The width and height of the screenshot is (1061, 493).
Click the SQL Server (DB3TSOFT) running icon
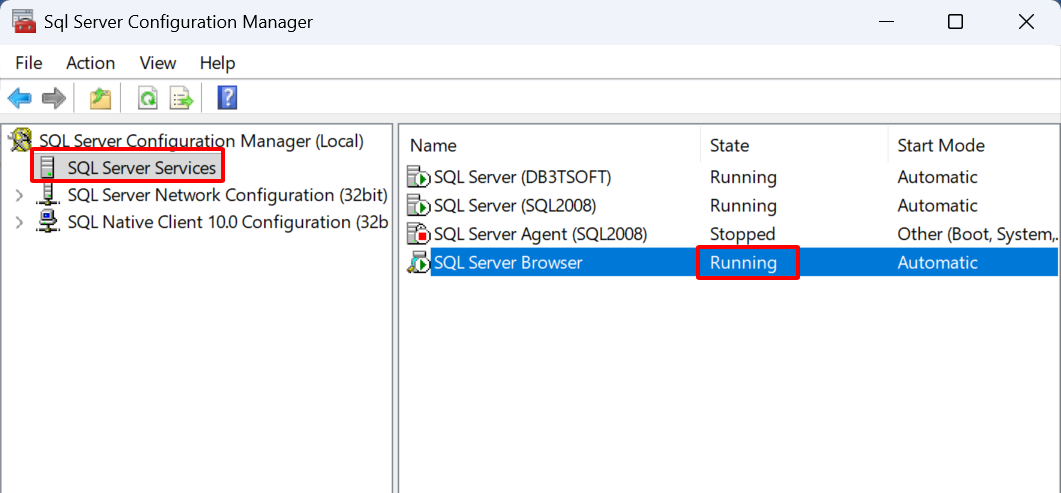coord(418,177)
